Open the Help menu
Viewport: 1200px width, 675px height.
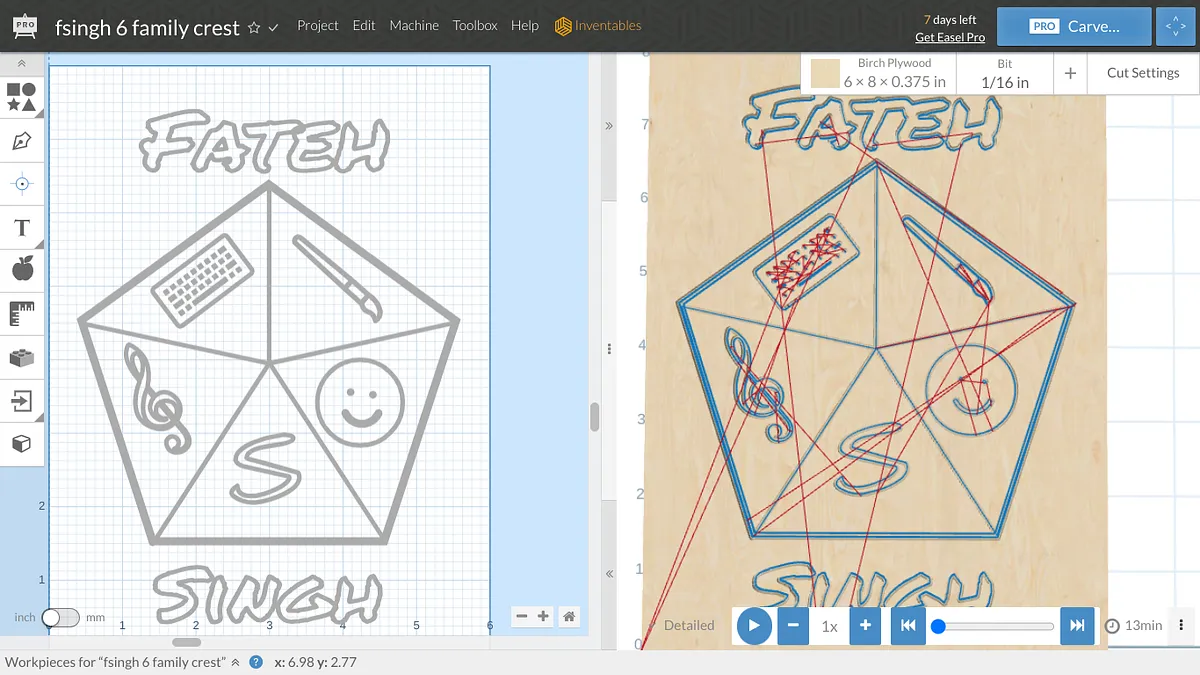(525, 25)
